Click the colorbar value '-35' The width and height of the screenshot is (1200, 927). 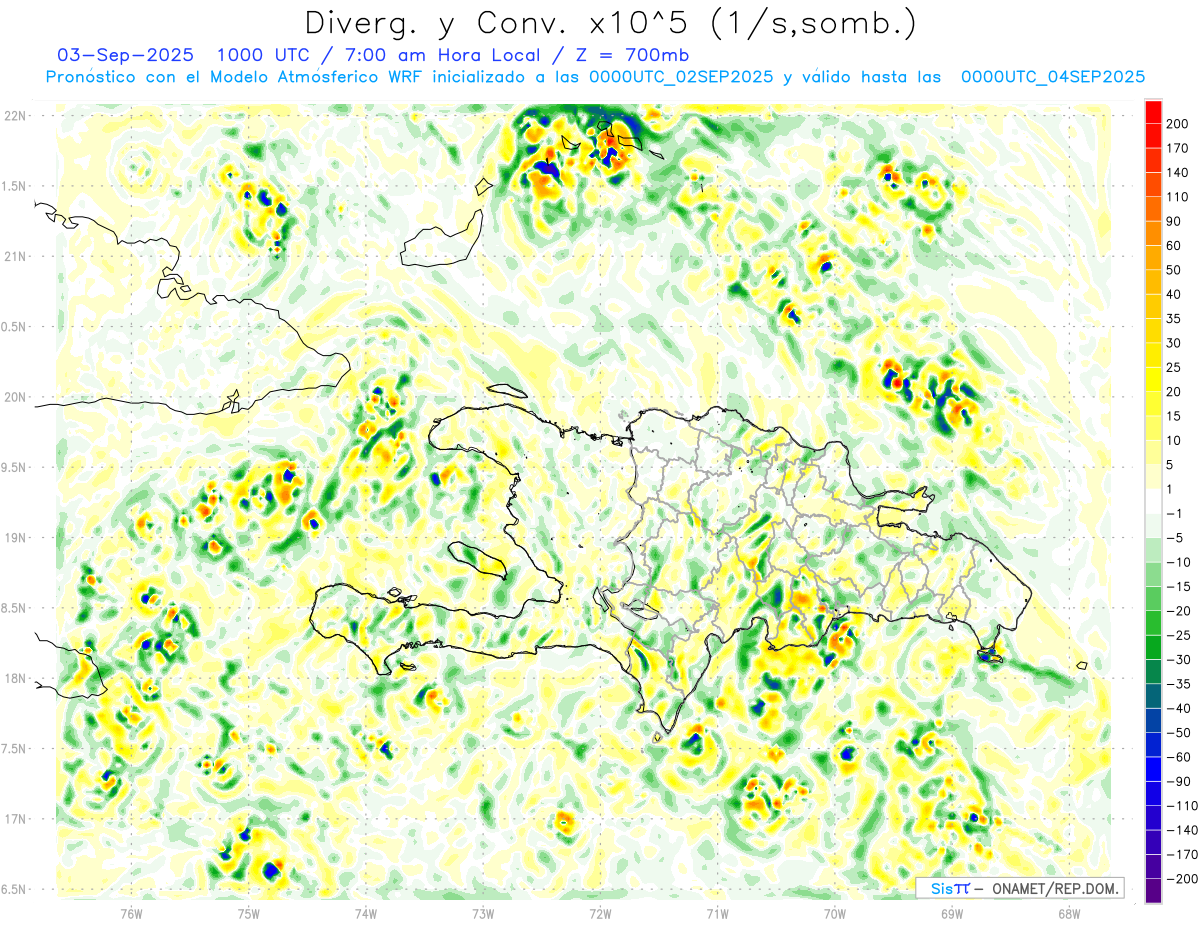(1178, 684)
